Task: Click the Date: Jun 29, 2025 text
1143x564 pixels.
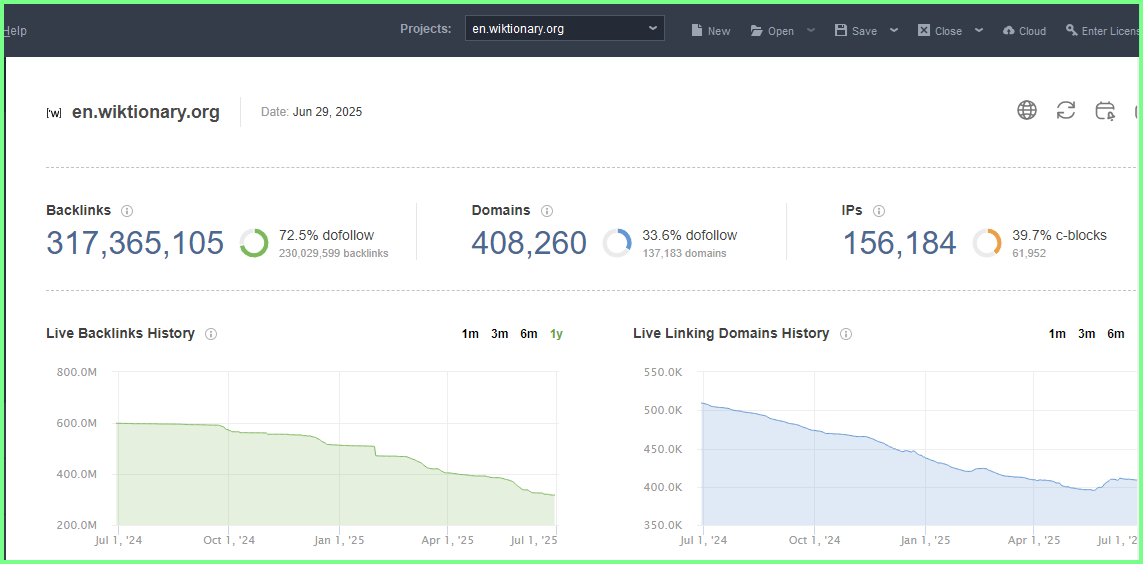Action: point(311,112)
